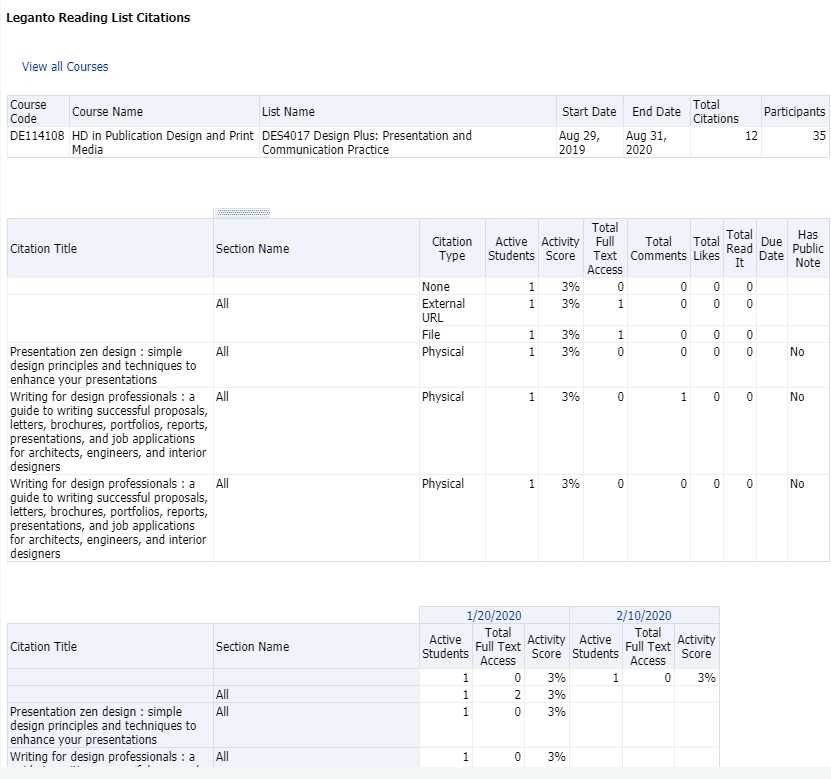Image resolution: width=831 pixels, height=779 pixels.
Task: Click the Due Date column header
Action: [x=772, y=249]
